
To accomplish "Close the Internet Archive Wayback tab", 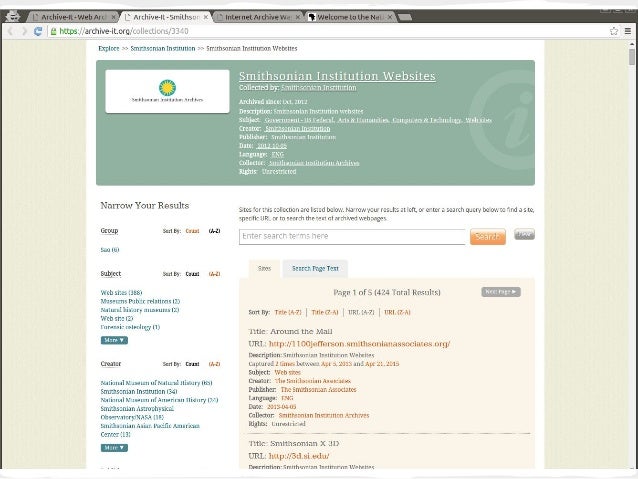I will [298, 17].
